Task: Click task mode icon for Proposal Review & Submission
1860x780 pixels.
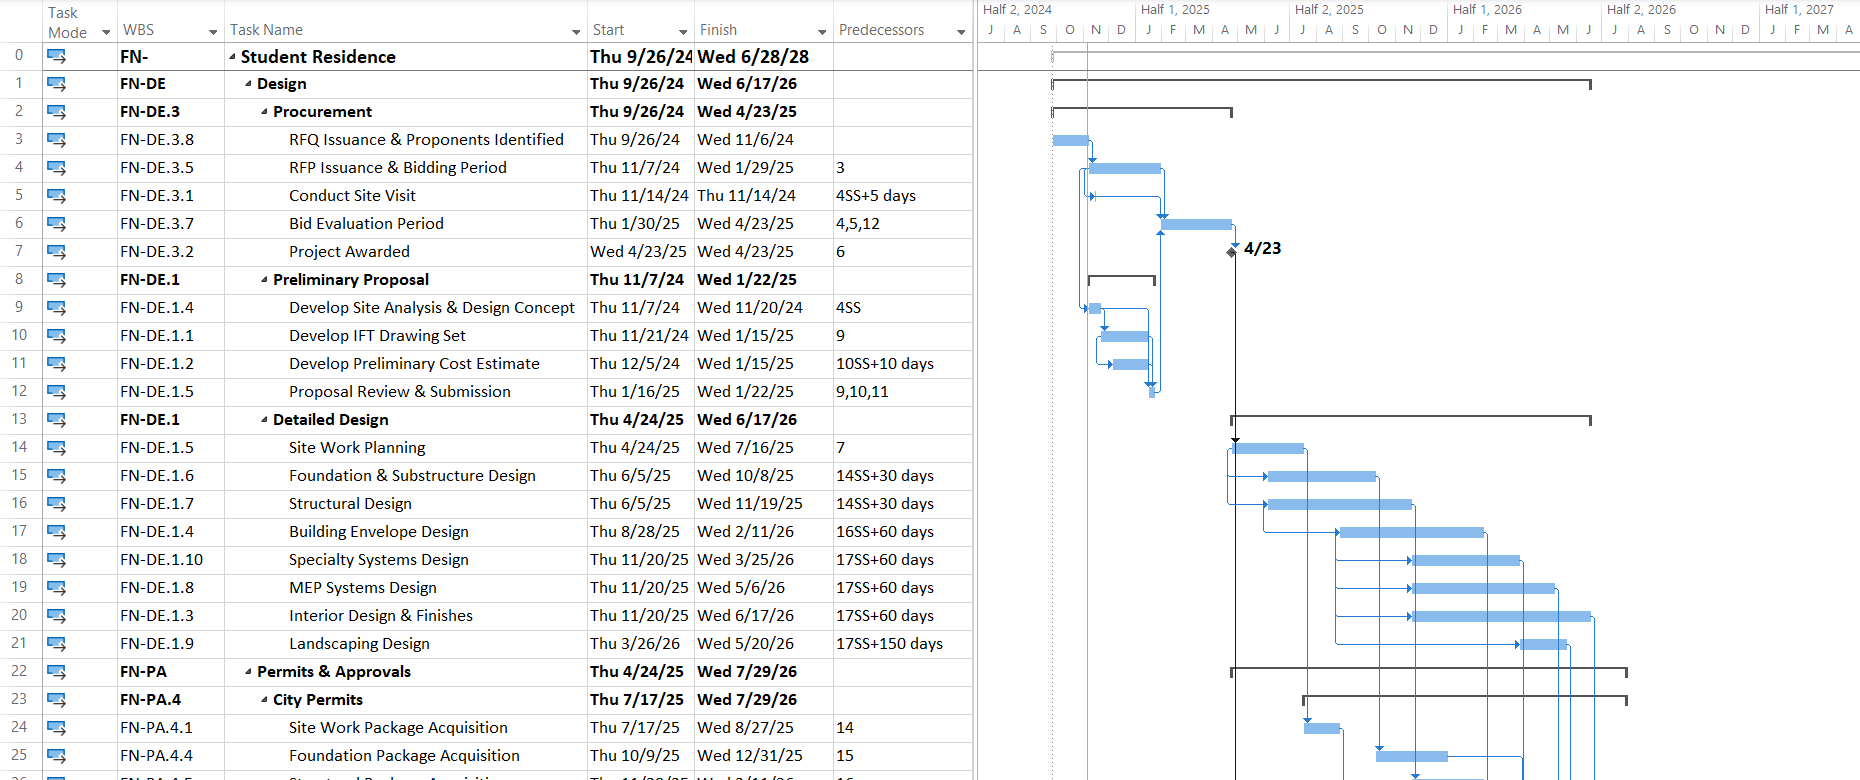Action: pyautogui.click(x=56, y=392)
